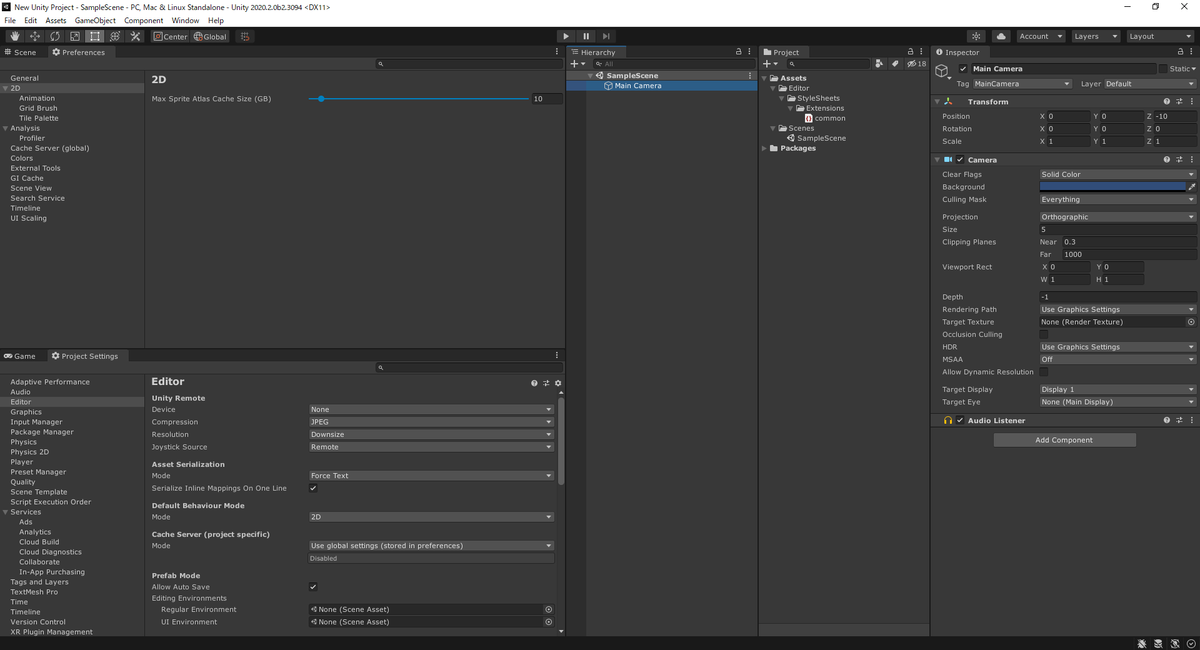Pick Regular Environment scene asset
1200x650 pixels.
pyautogui.click(x=548, y=609)
